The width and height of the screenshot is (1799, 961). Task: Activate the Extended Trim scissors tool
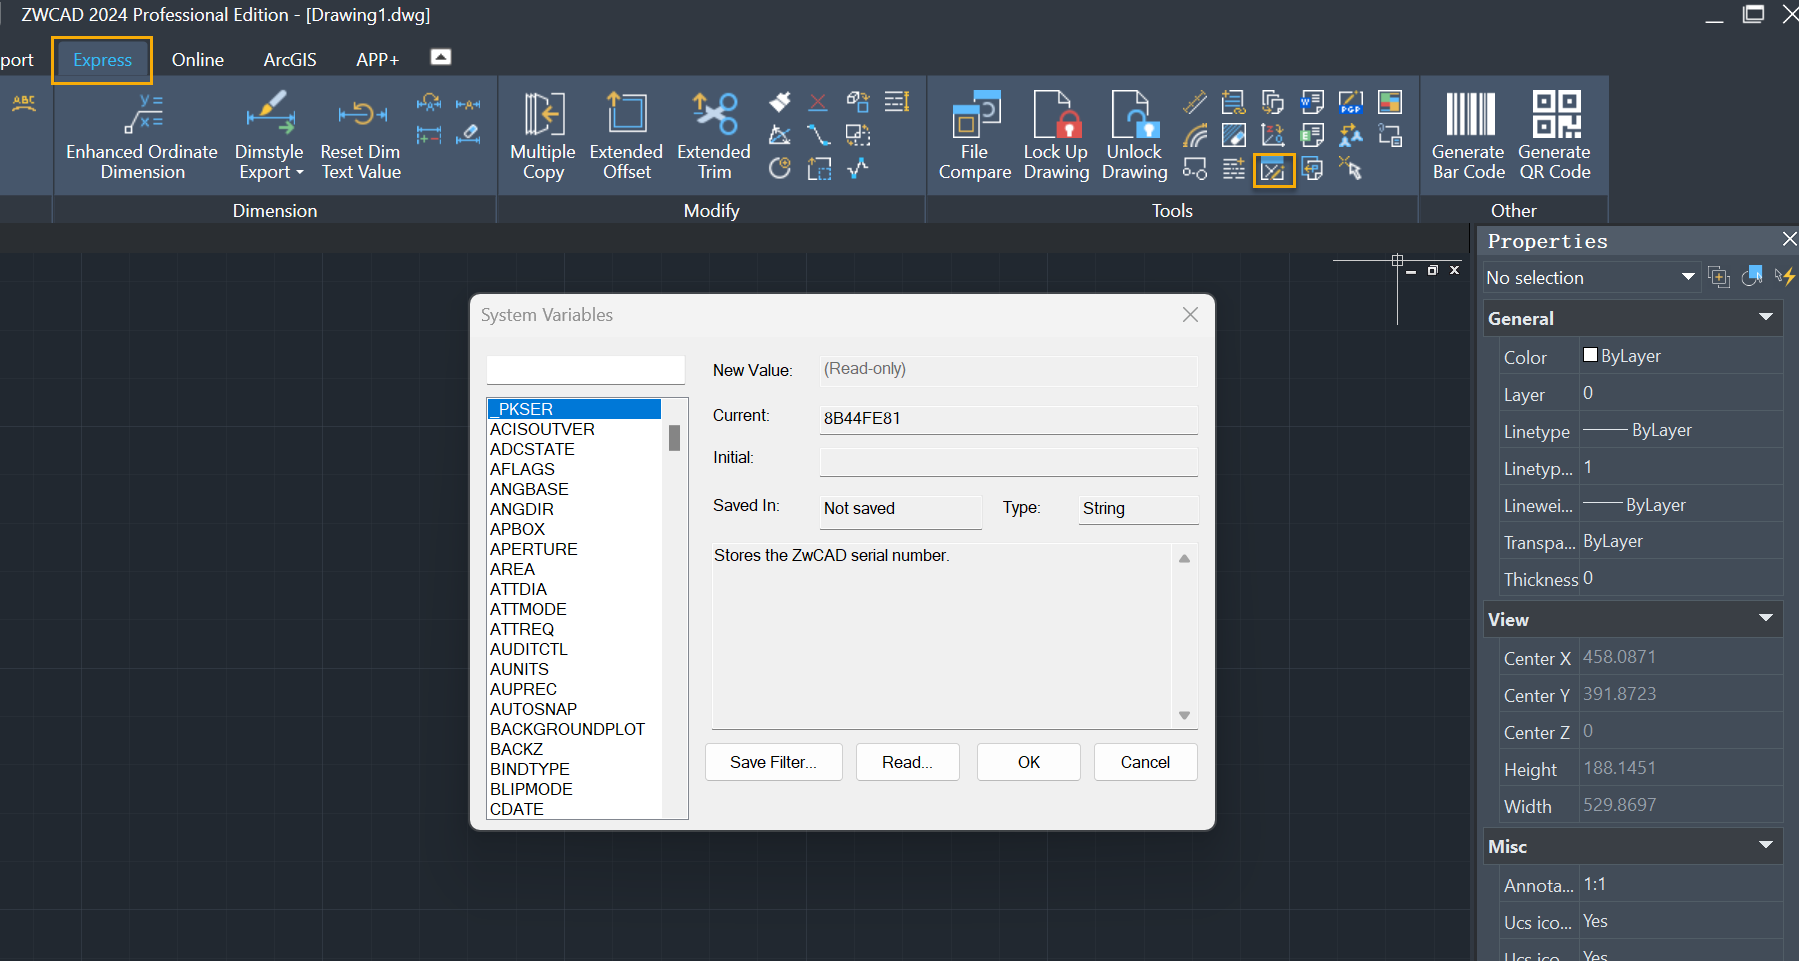coord(714,136)
